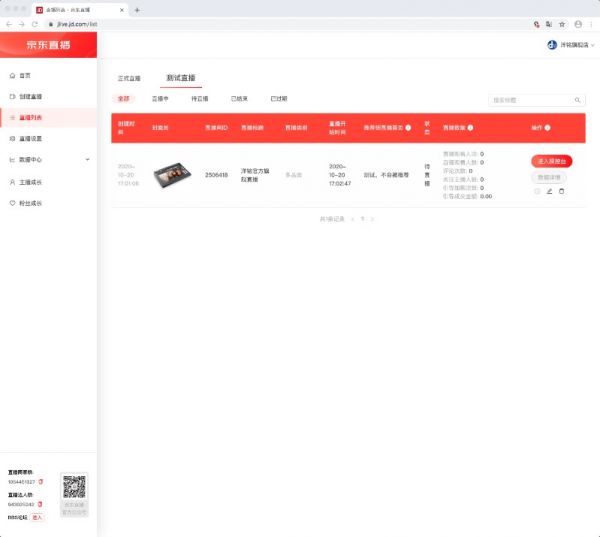600x537 pixels.
Task: Click the key icon in address bar
Action: [x=536, y=24]
